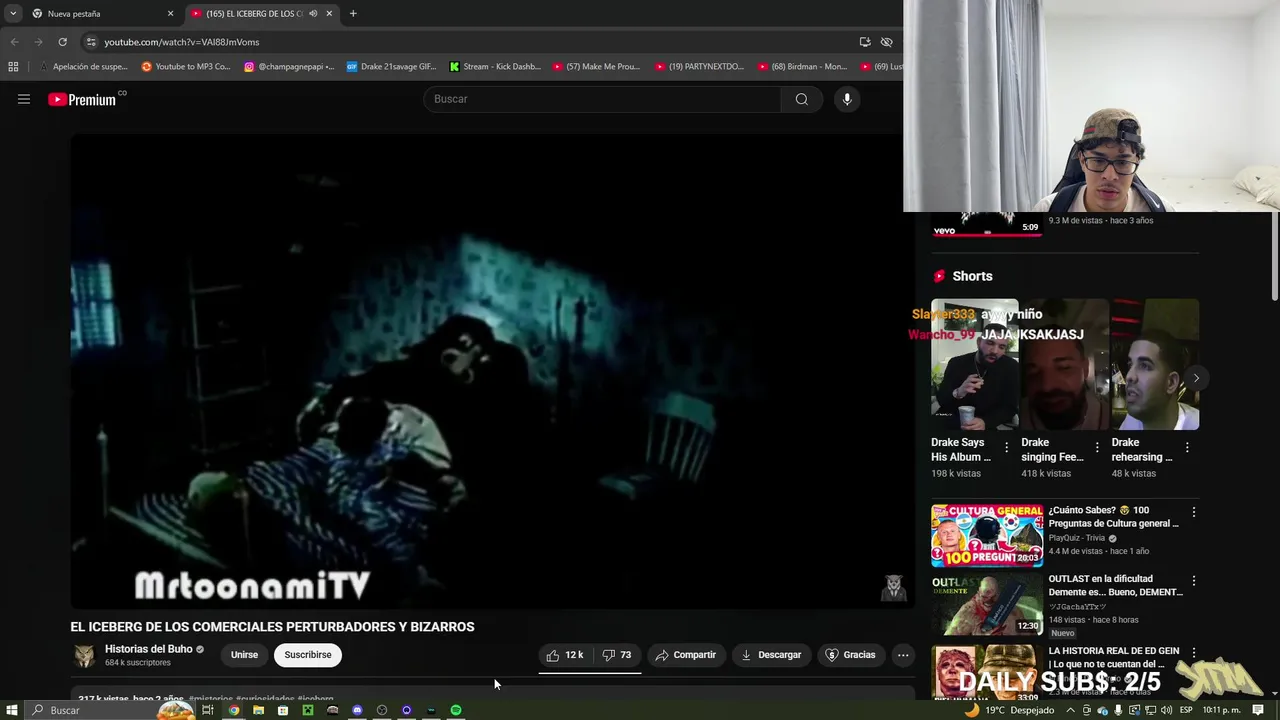Image resolution: width=1280 pixels, height=720 pixels.
Task: Open (19) PARTYNEXTDO... bookmark
Action: pyautogui.click(x=700, y=67)
